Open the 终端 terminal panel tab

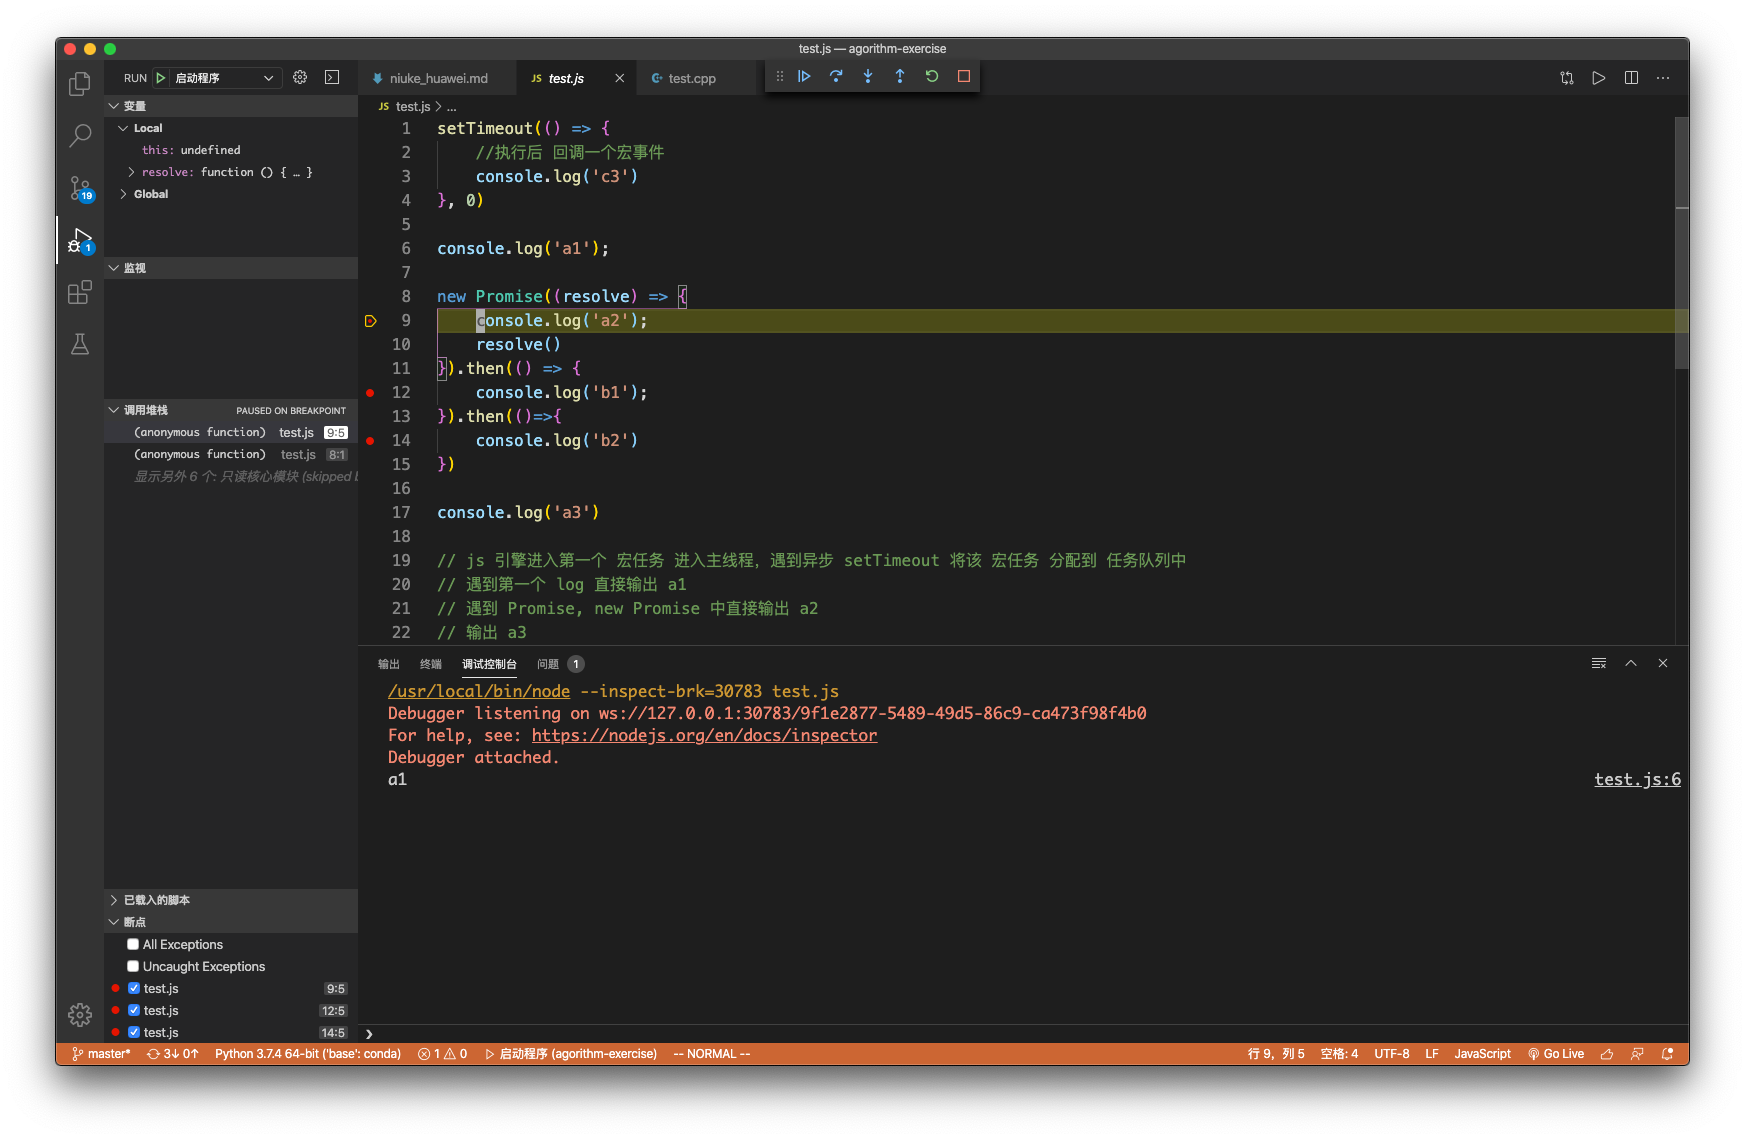(431, 664)
